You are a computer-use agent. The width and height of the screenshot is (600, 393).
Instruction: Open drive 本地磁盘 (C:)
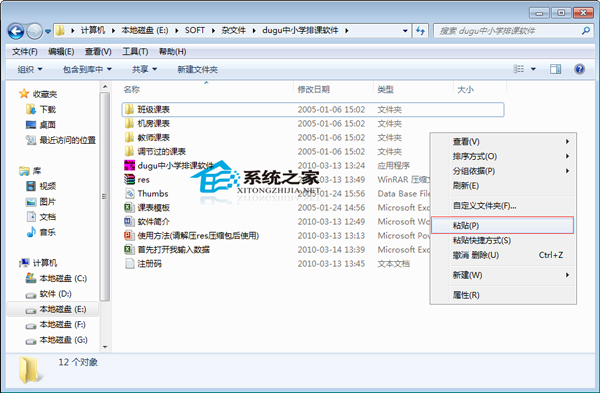tap(56, 278)
